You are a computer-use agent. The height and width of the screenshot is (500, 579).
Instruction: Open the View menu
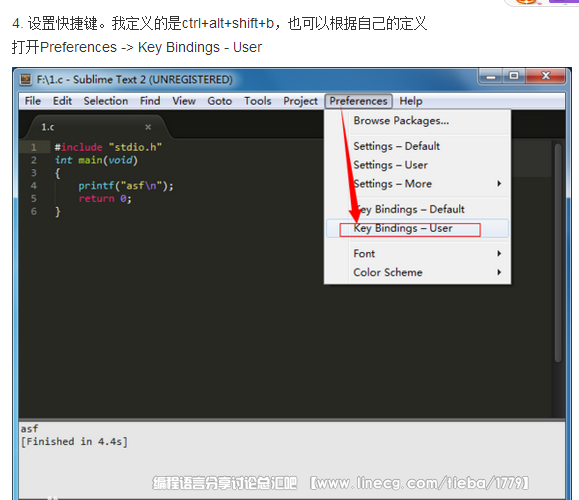pos(184,101)
